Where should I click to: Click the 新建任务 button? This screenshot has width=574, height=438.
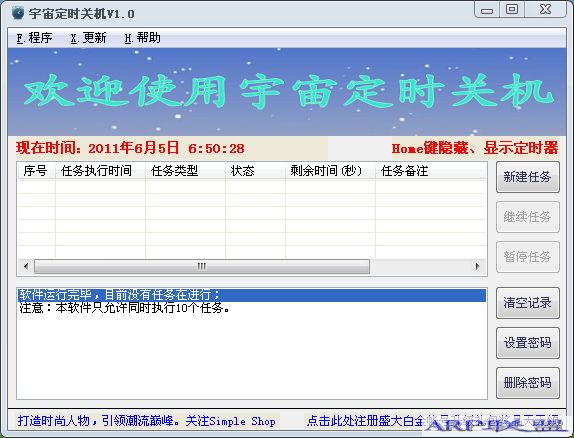[x=528, y=177]
